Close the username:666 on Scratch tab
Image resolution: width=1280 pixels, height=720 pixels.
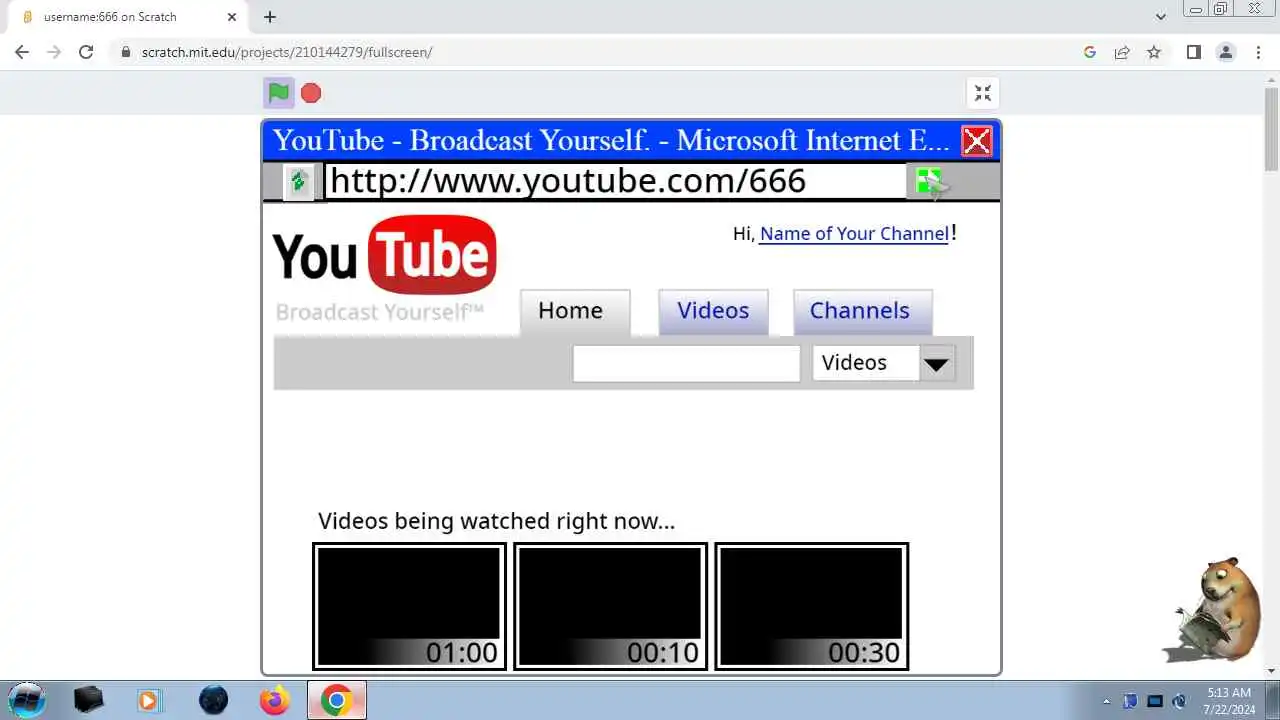click(x=232, y=17)
